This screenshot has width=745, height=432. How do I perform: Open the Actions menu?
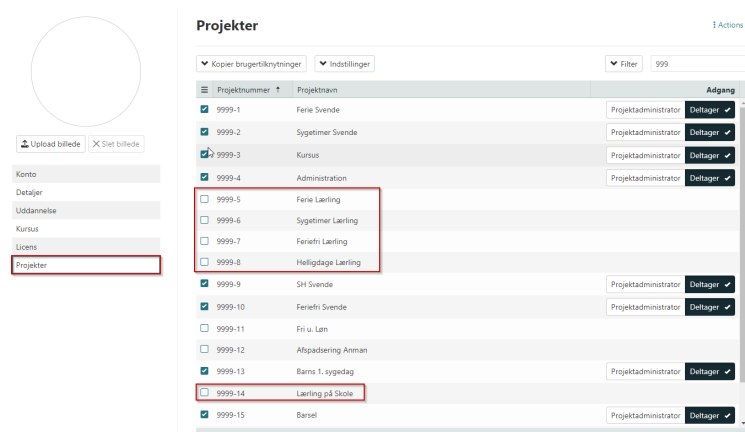pyautogui.click(x=727, y=25)
